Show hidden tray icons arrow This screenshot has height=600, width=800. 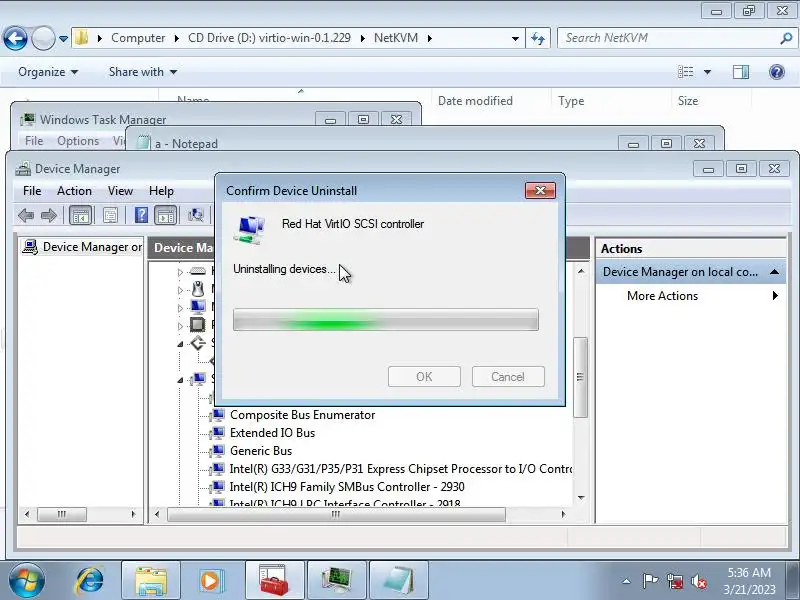pos(626,581)
